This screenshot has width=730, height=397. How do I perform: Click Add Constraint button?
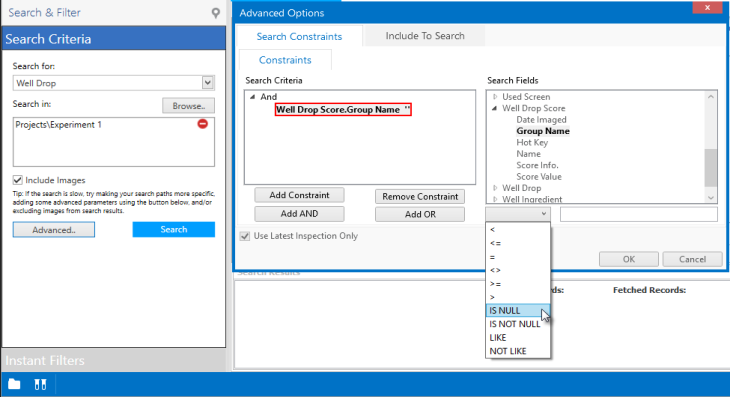click(299, 195)
